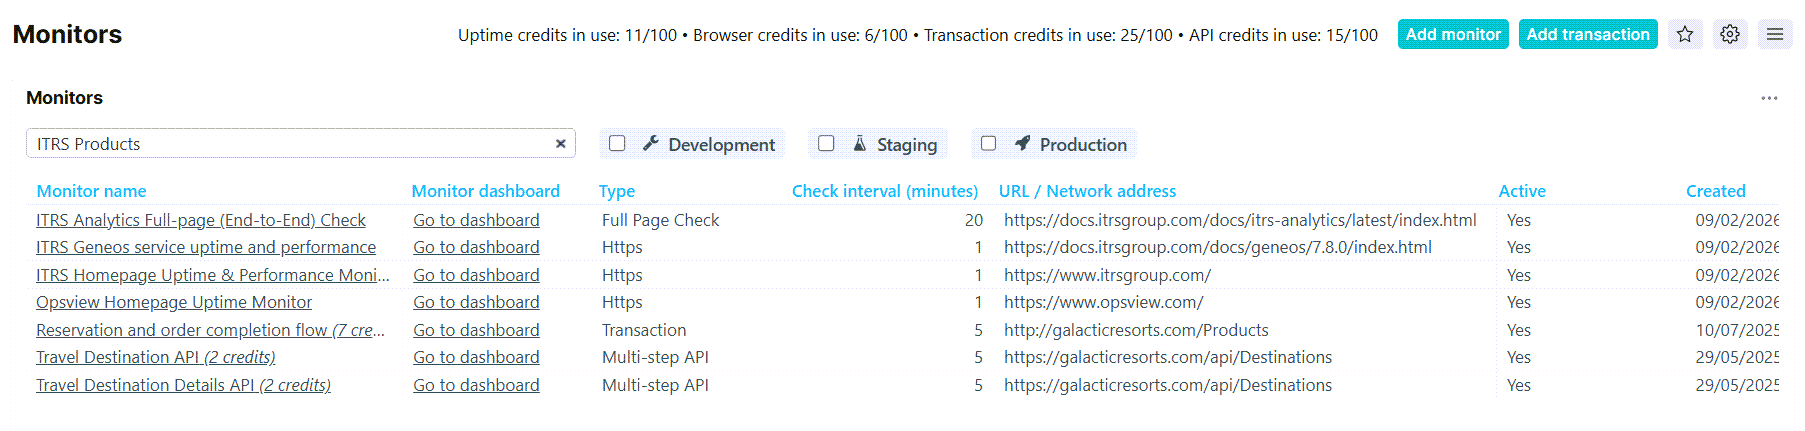Open the hamburger menu icon
This screenshot has width=1805, height=431.
[1775, 34]
